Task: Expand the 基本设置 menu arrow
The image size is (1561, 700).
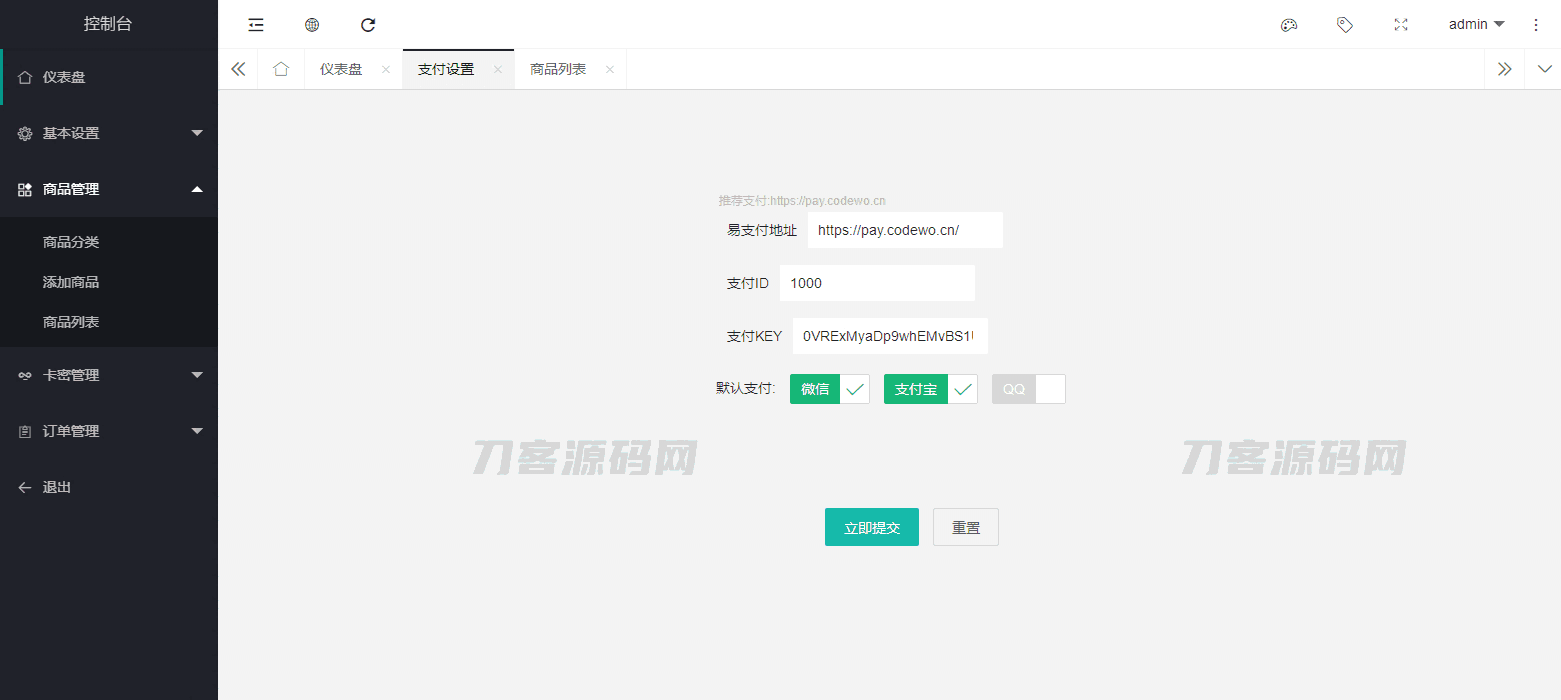Action: click(x=197, y=133)
